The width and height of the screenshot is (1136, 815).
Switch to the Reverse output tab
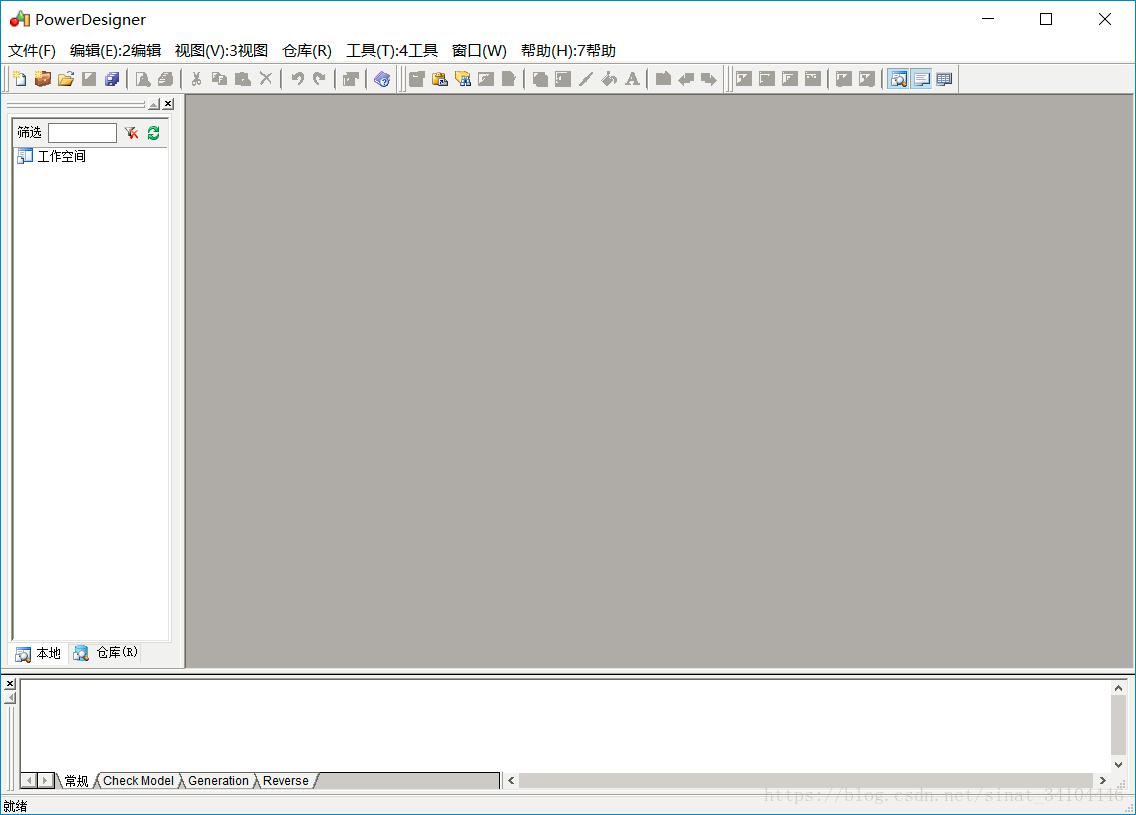click(x=285, y=781)
